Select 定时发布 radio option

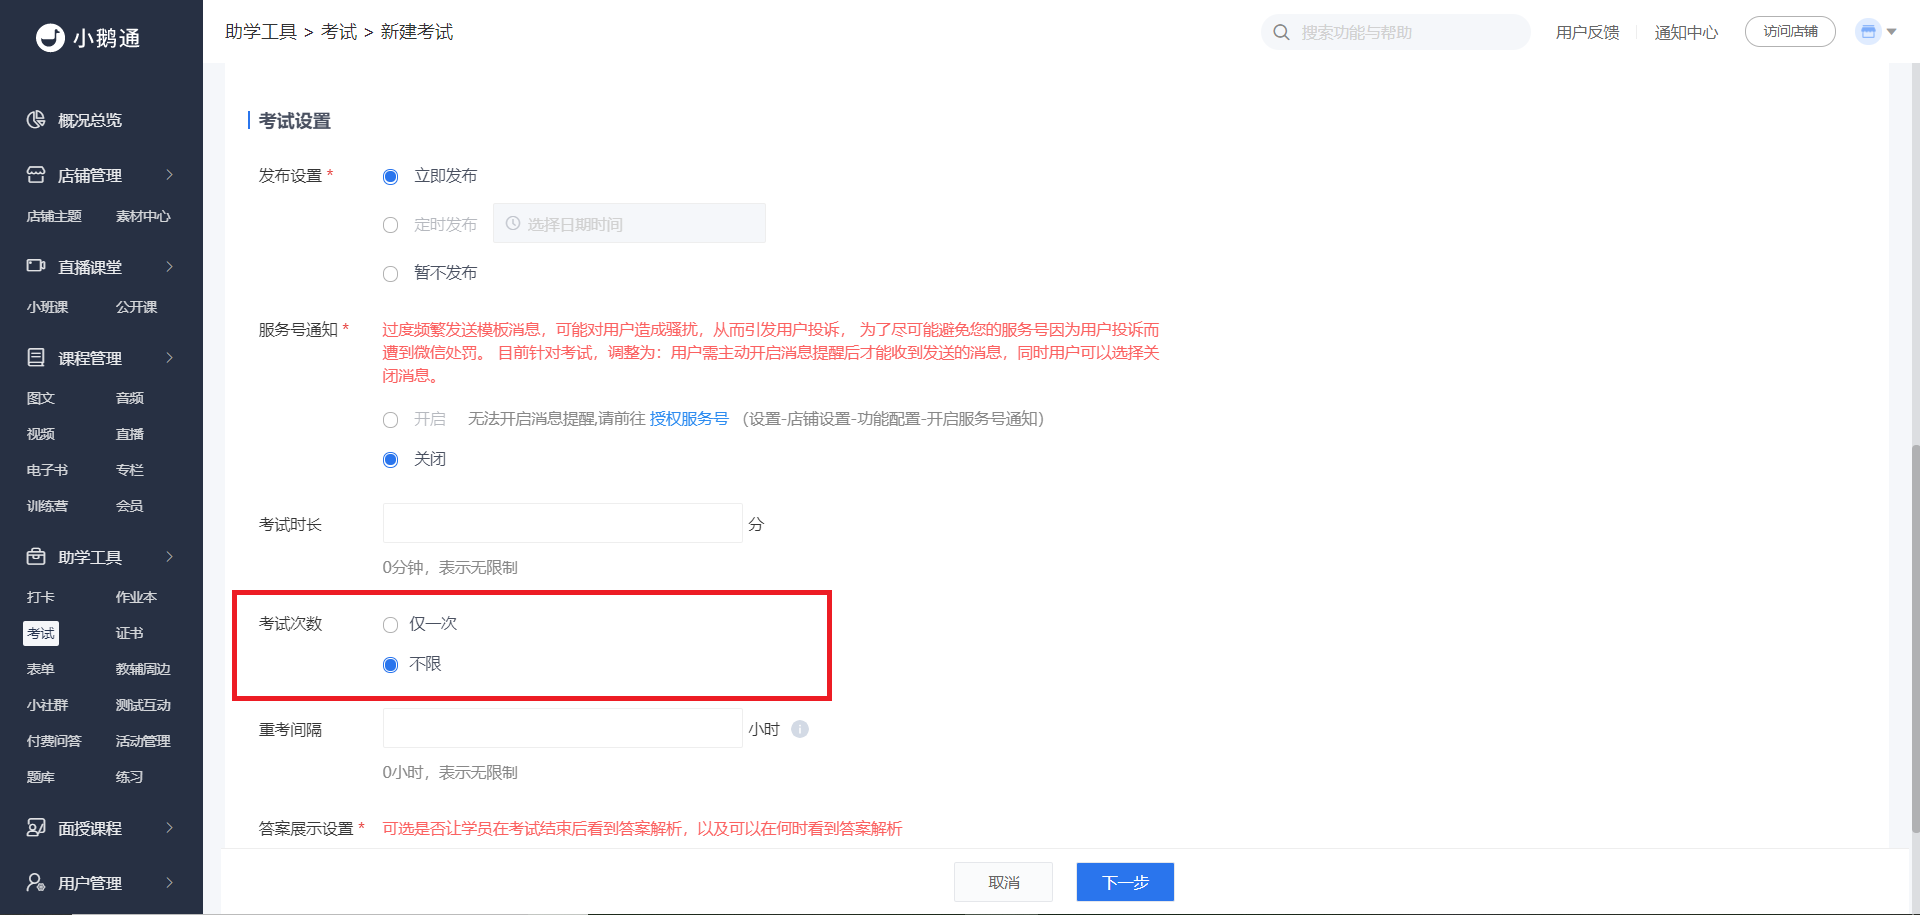(x=391, y=225)
